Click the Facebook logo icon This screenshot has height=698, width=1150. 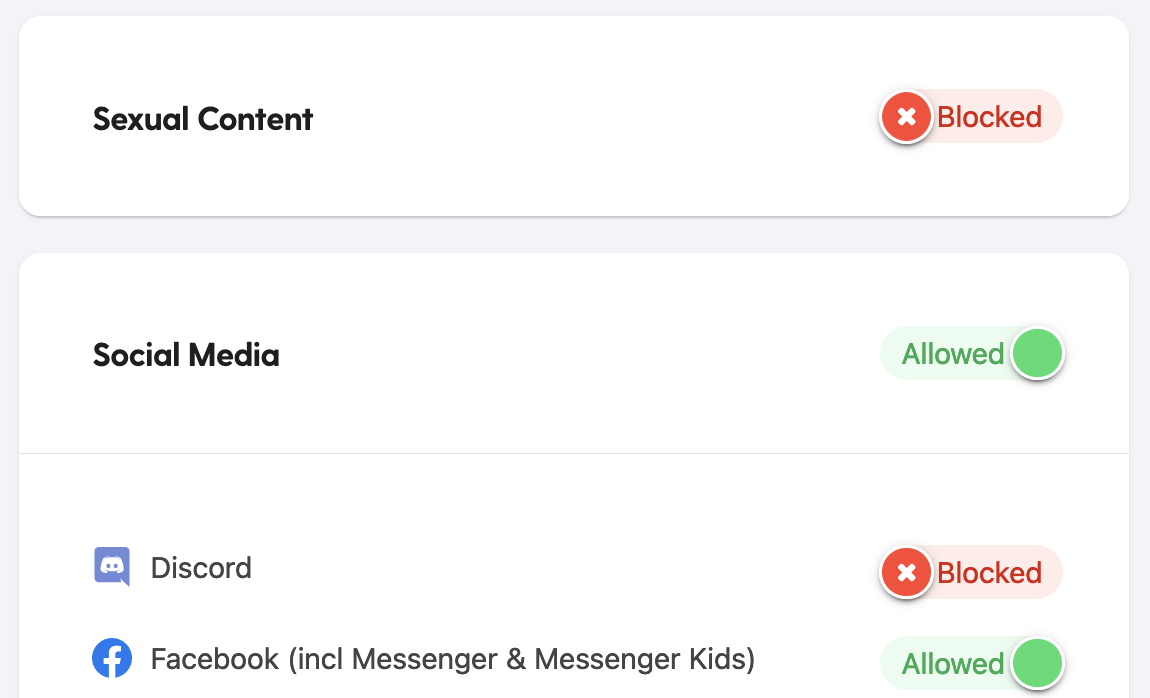111,658
